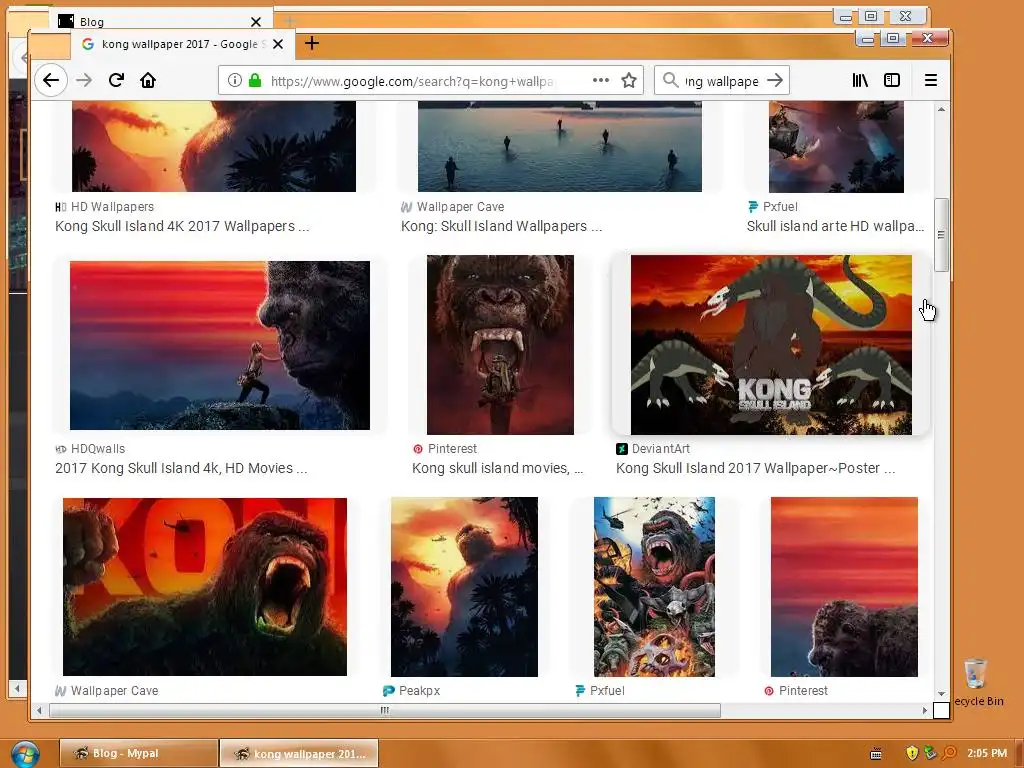Click the vertical scrollbar up arrow
The width and height of the screenshot is (1024, 768).
coord(941,109)
